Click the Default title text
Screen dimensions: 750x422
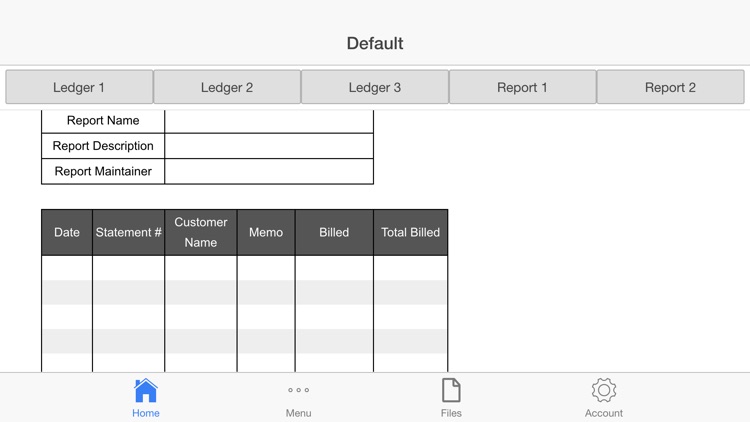(x=375, y=44)
